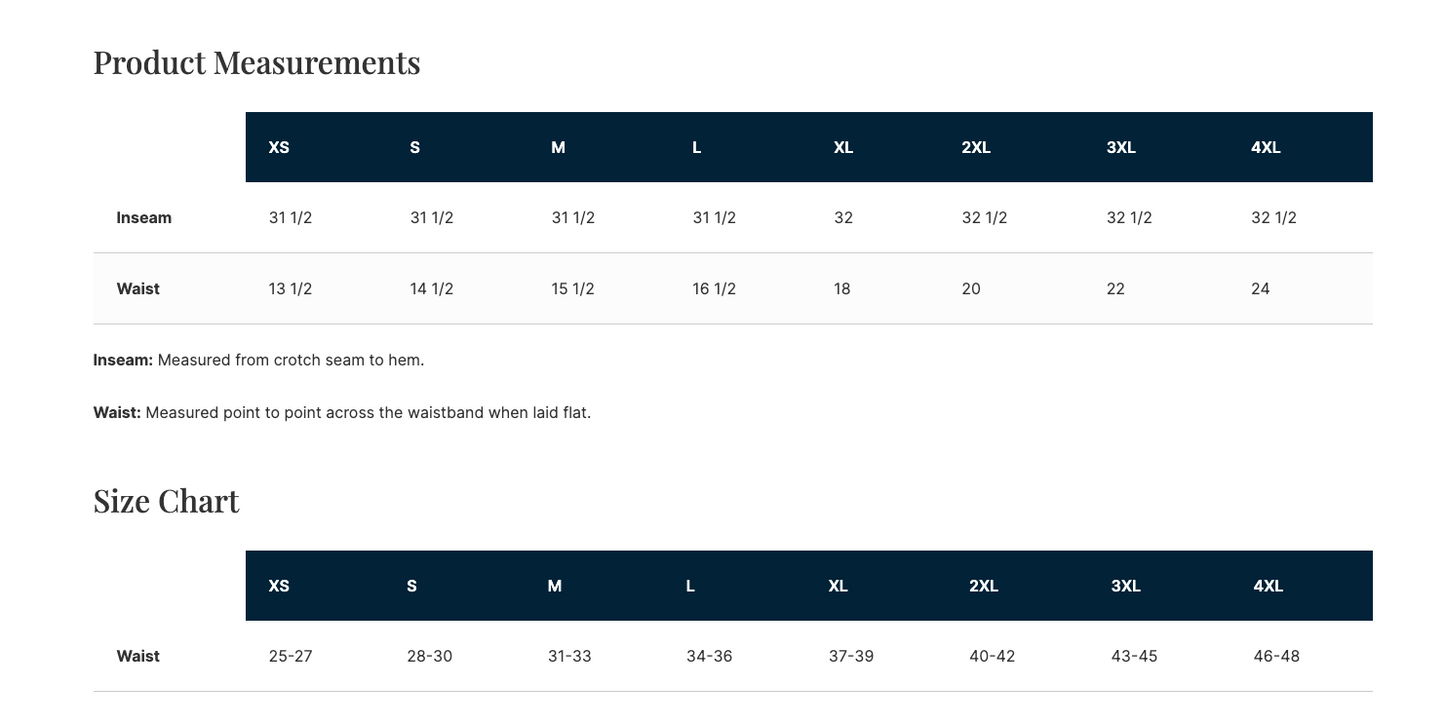Click the M header in Size Chart table
1445x724 pixels.
(x=555, y=586)
